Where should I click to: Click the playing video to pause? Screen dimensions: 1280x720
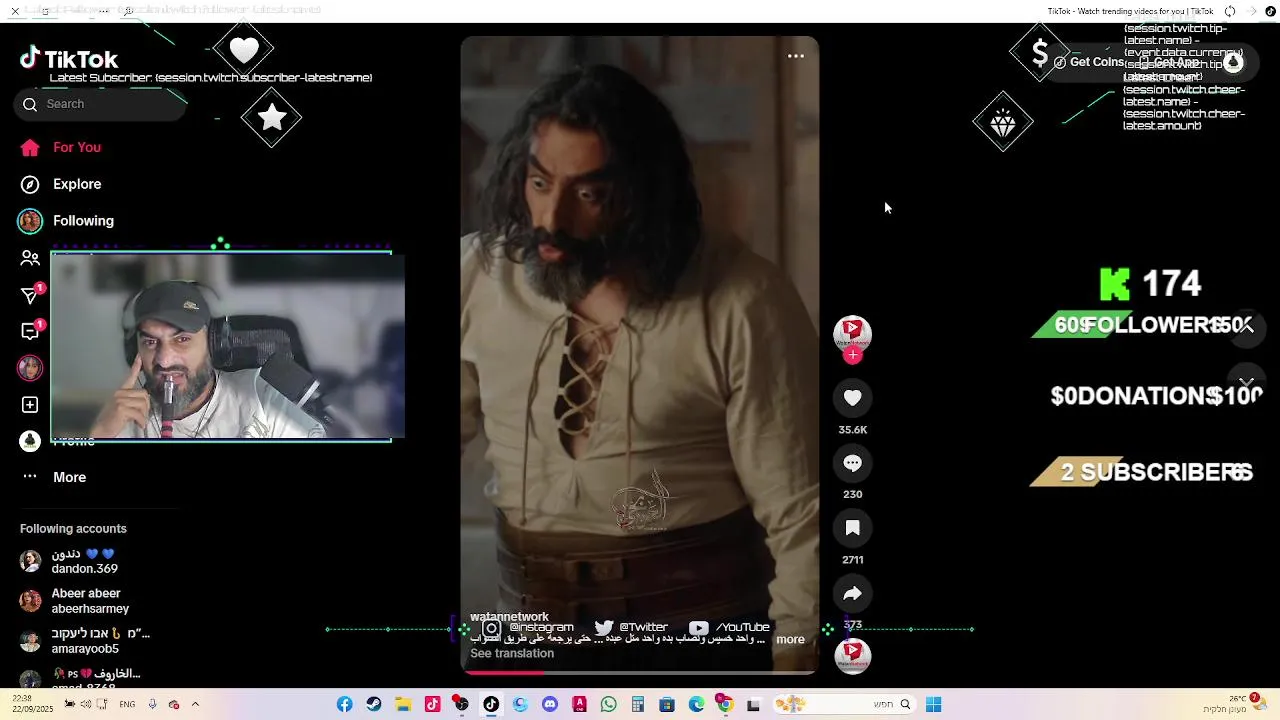(640, 355)
